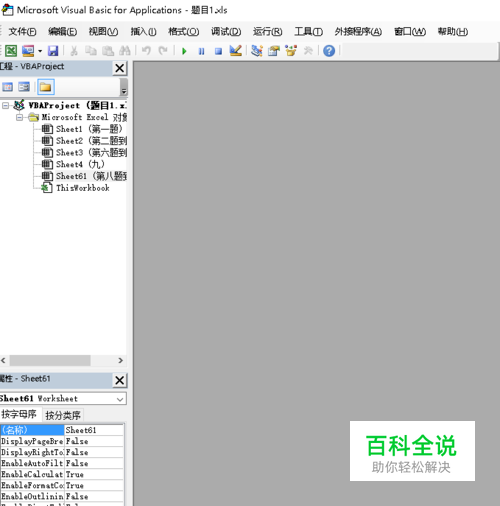Click View Object icon in project pane
The image size is (500, 506).
coord(24,87)
